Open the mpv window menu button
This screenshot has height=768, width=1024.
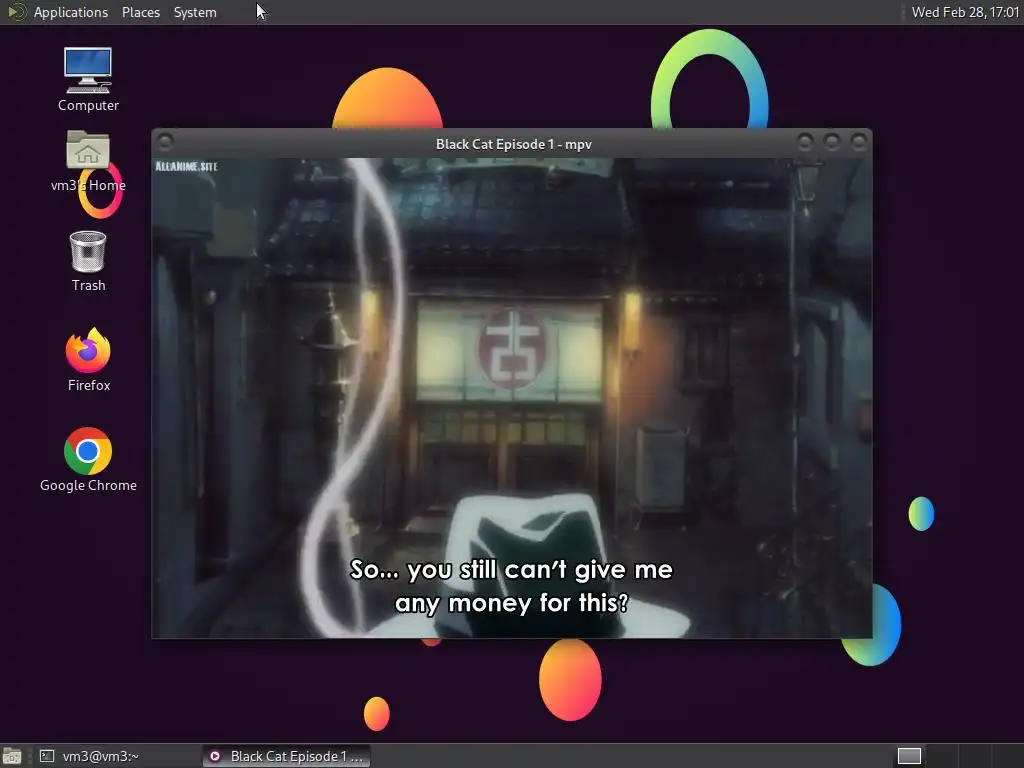coord(165,142)
